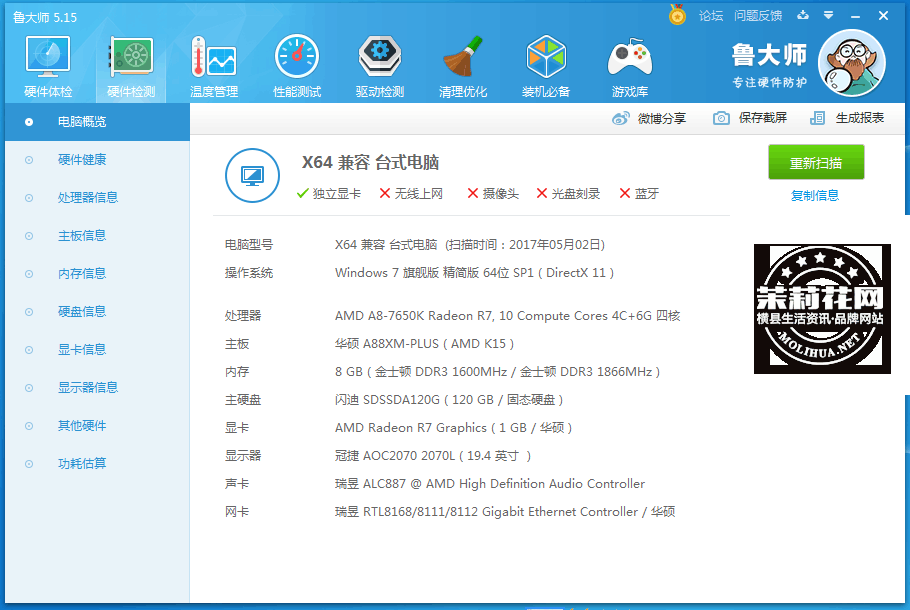The height and width of the screenshot is (610, 910).
Task: Select 硬件健康 in the sidebar
Action: pyautogui.click(x=98, y=160)
